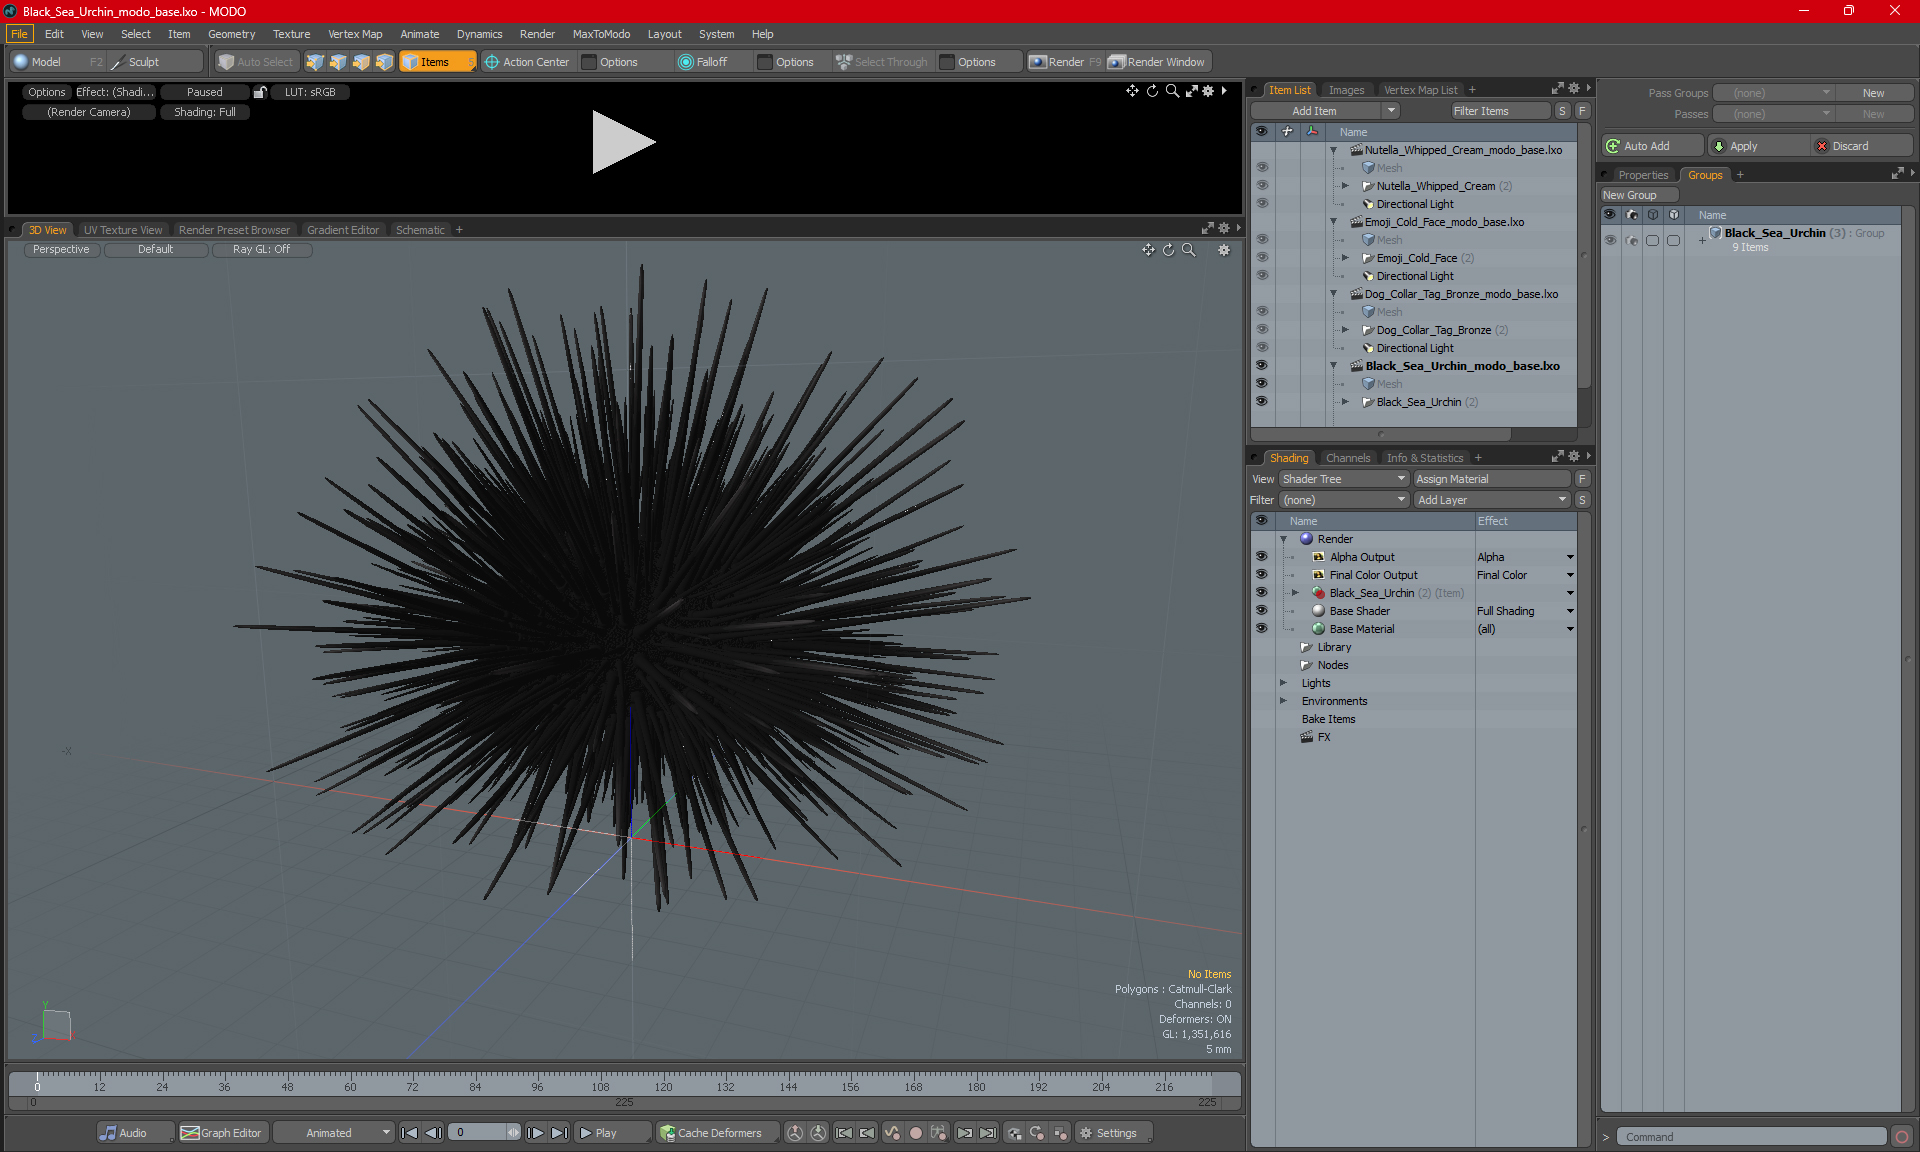Screen dimensions: 1920x1152
Task: Open Falloff tool
Action: tap(703, 62)
